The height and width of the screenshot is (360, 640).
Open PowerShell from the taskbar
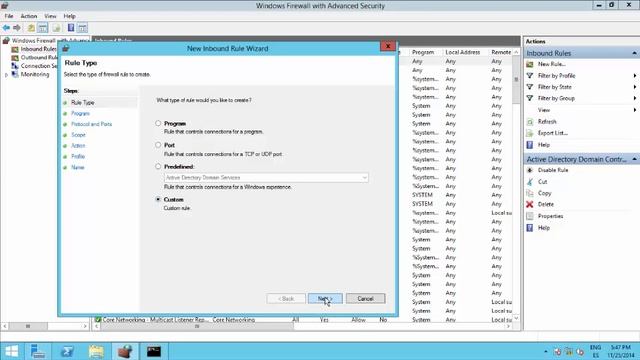coord(67,351)
